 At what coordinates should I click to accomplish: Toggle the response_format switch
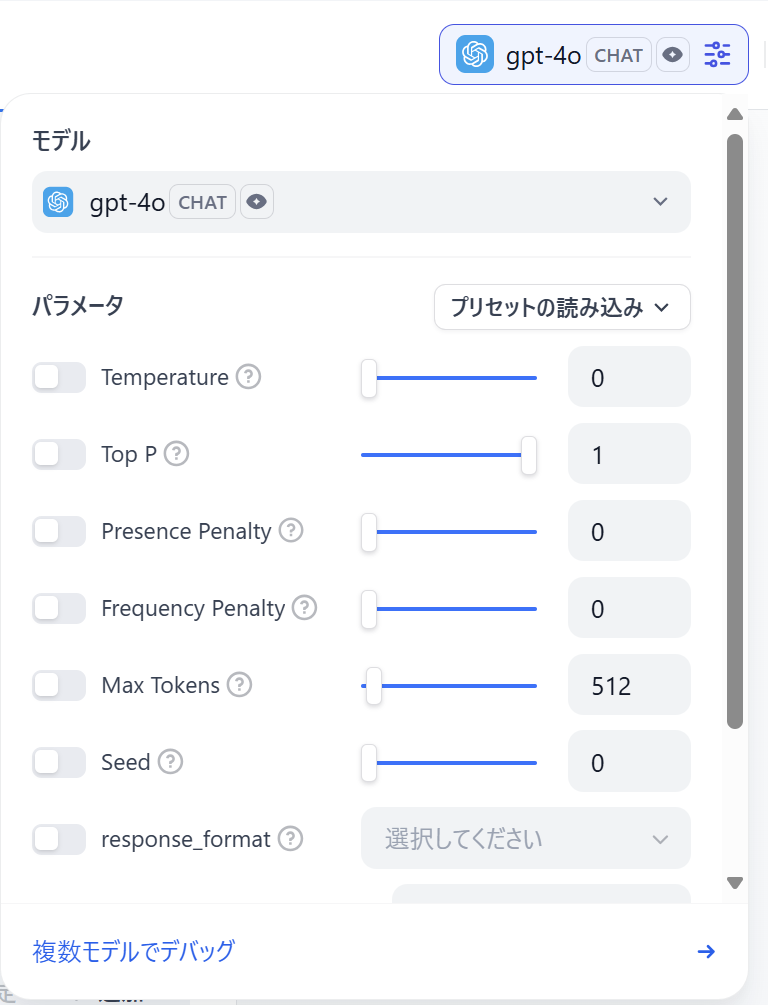(59, 838)
